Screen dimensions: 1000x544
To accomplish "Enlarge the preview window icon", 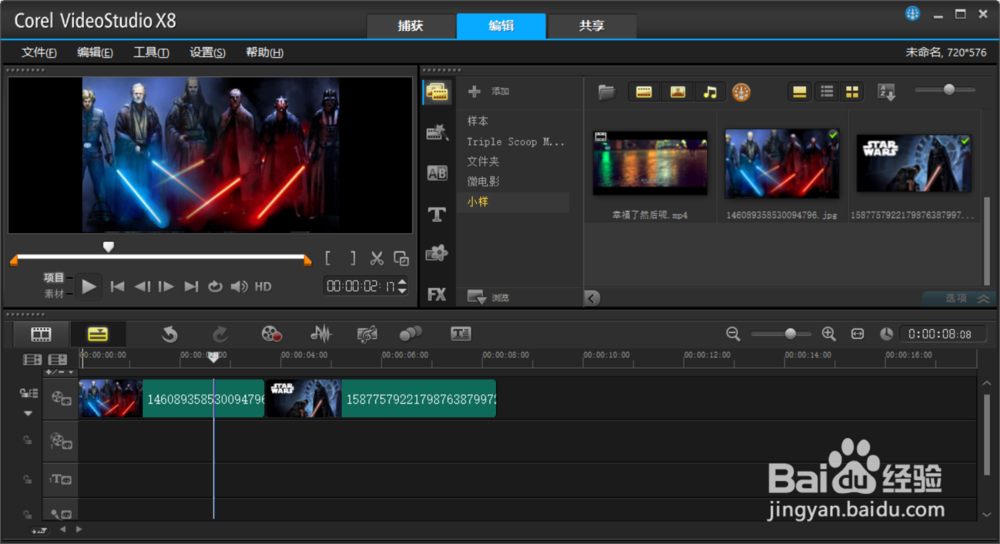I will coord(401,258).
